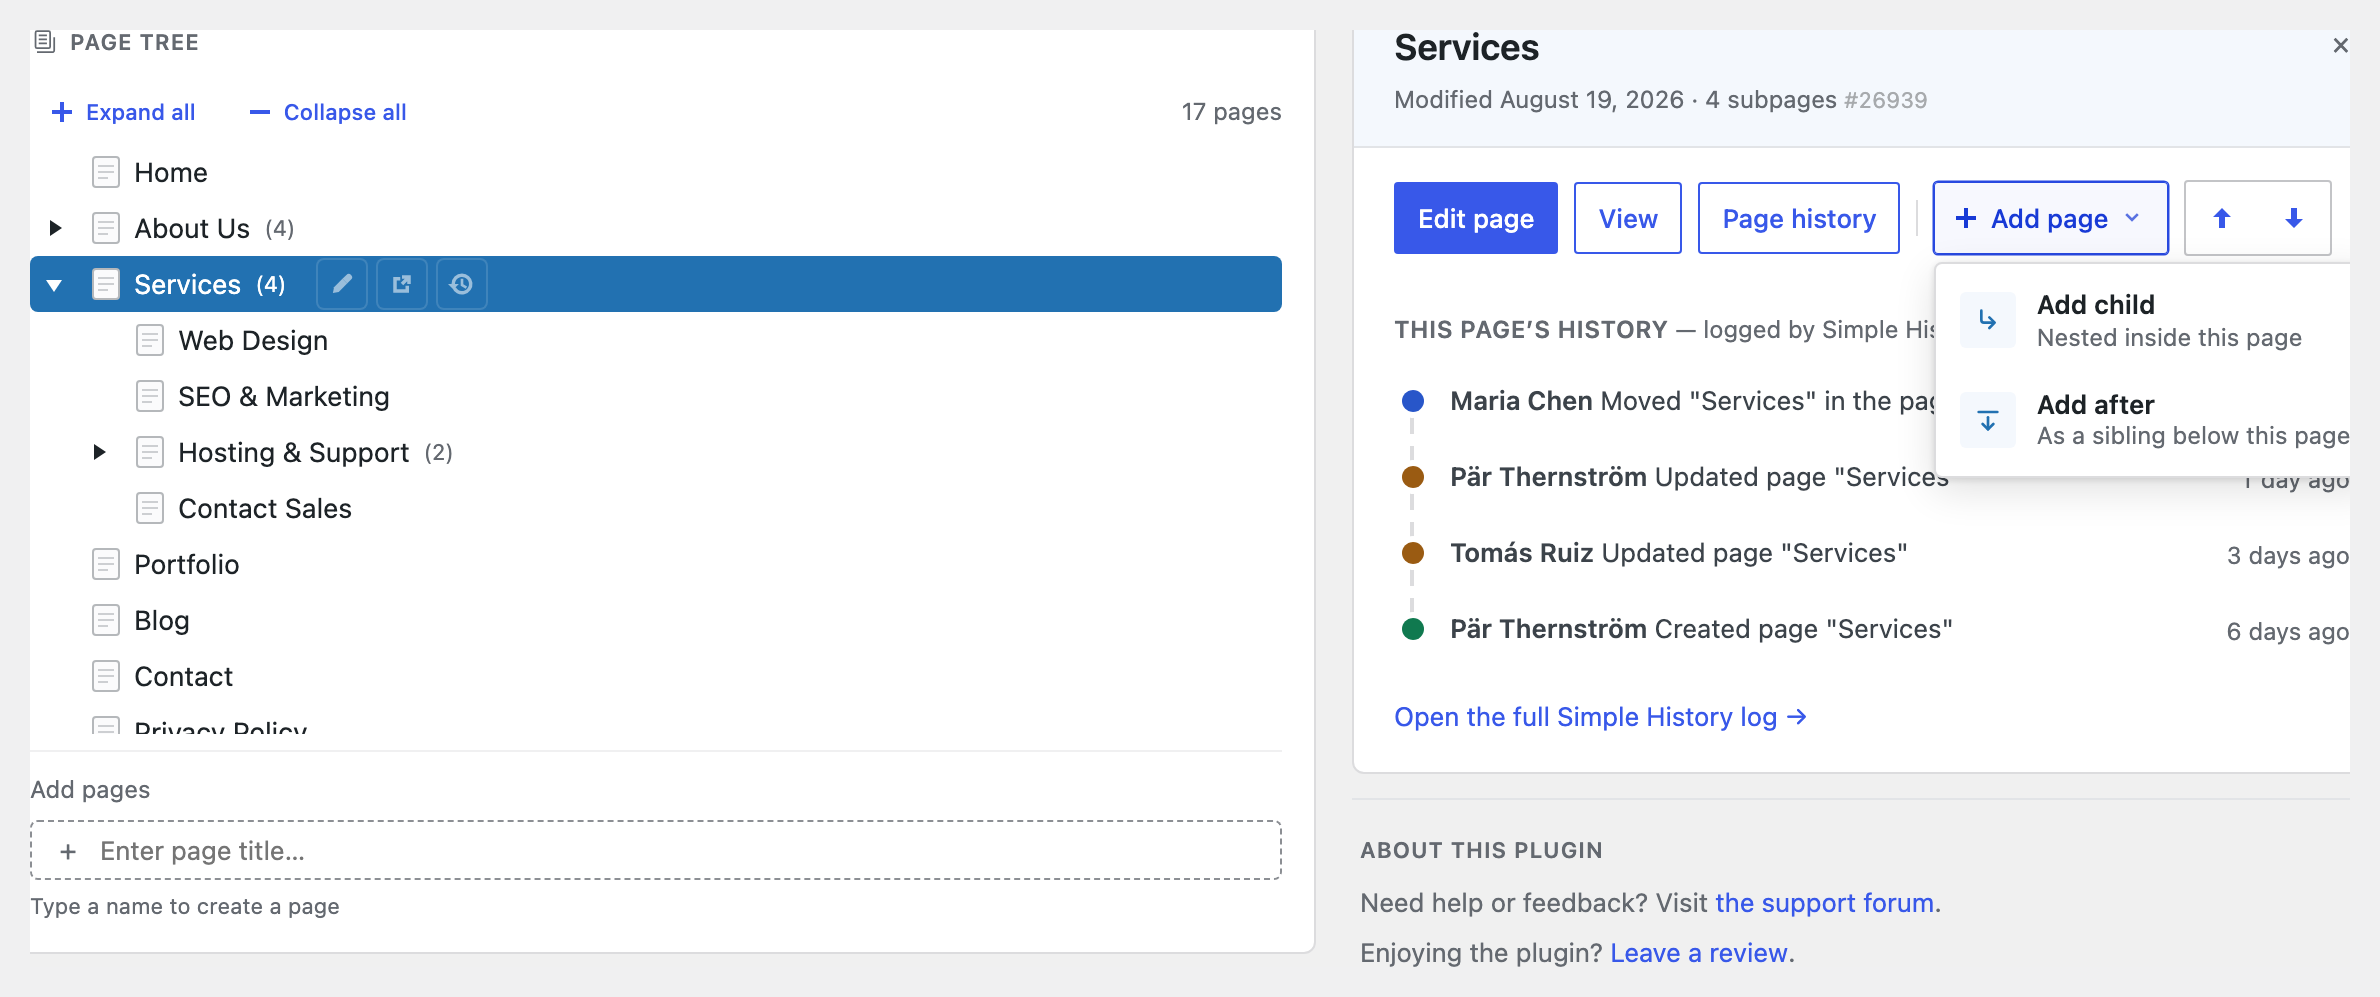Click the Add after sibling icon
The height and width of the screenshot is (997, 2380).
(x=1987, y=420)
